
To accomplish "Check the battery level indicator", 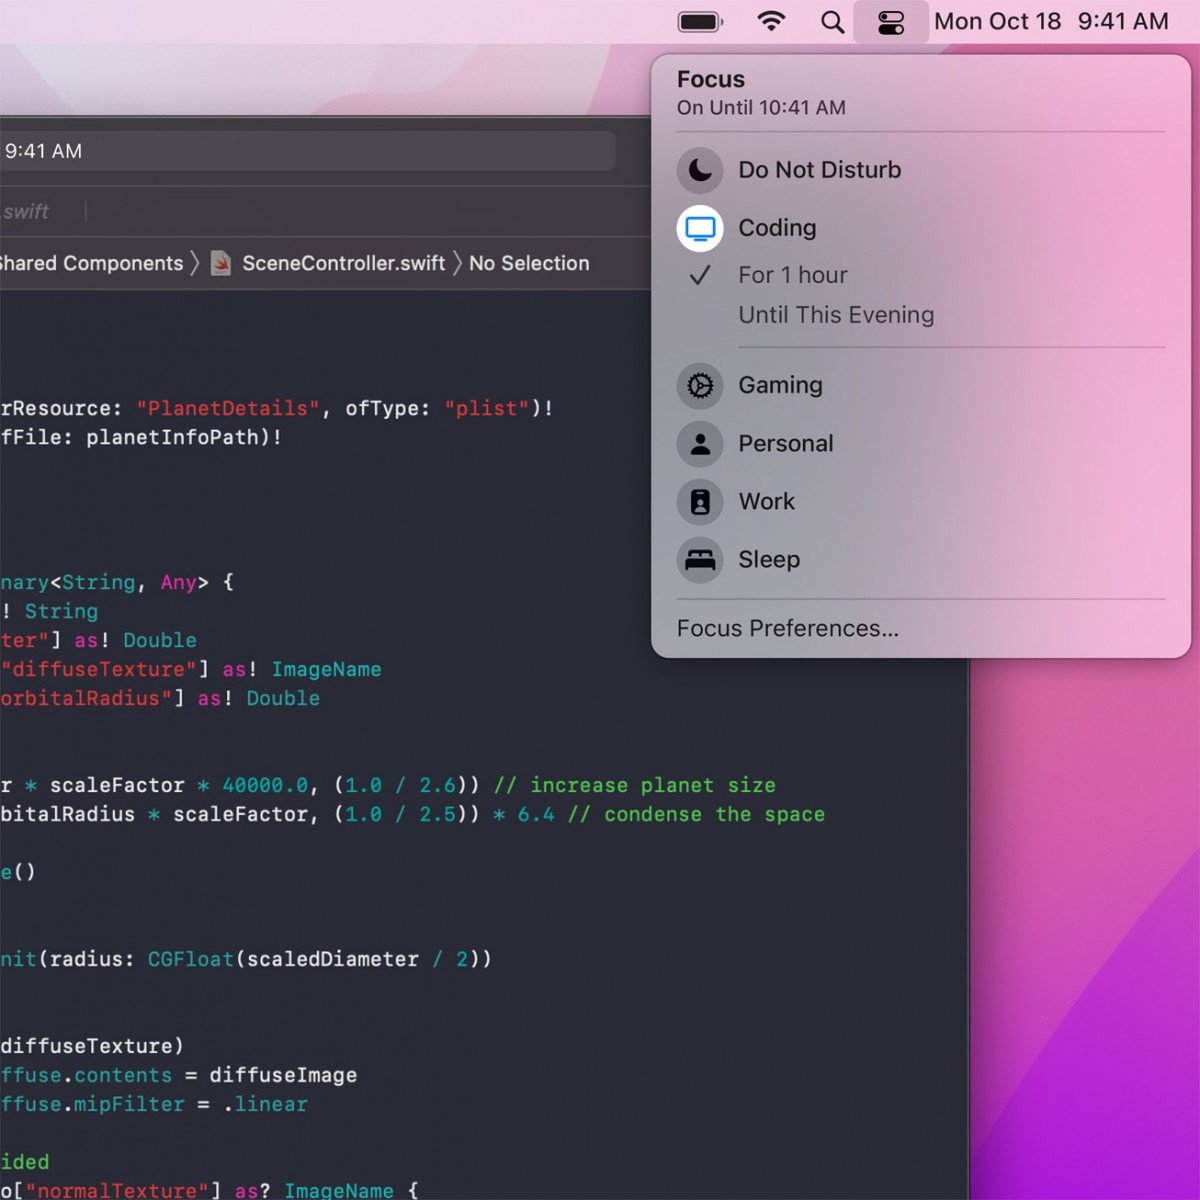I will click(700, 21).
